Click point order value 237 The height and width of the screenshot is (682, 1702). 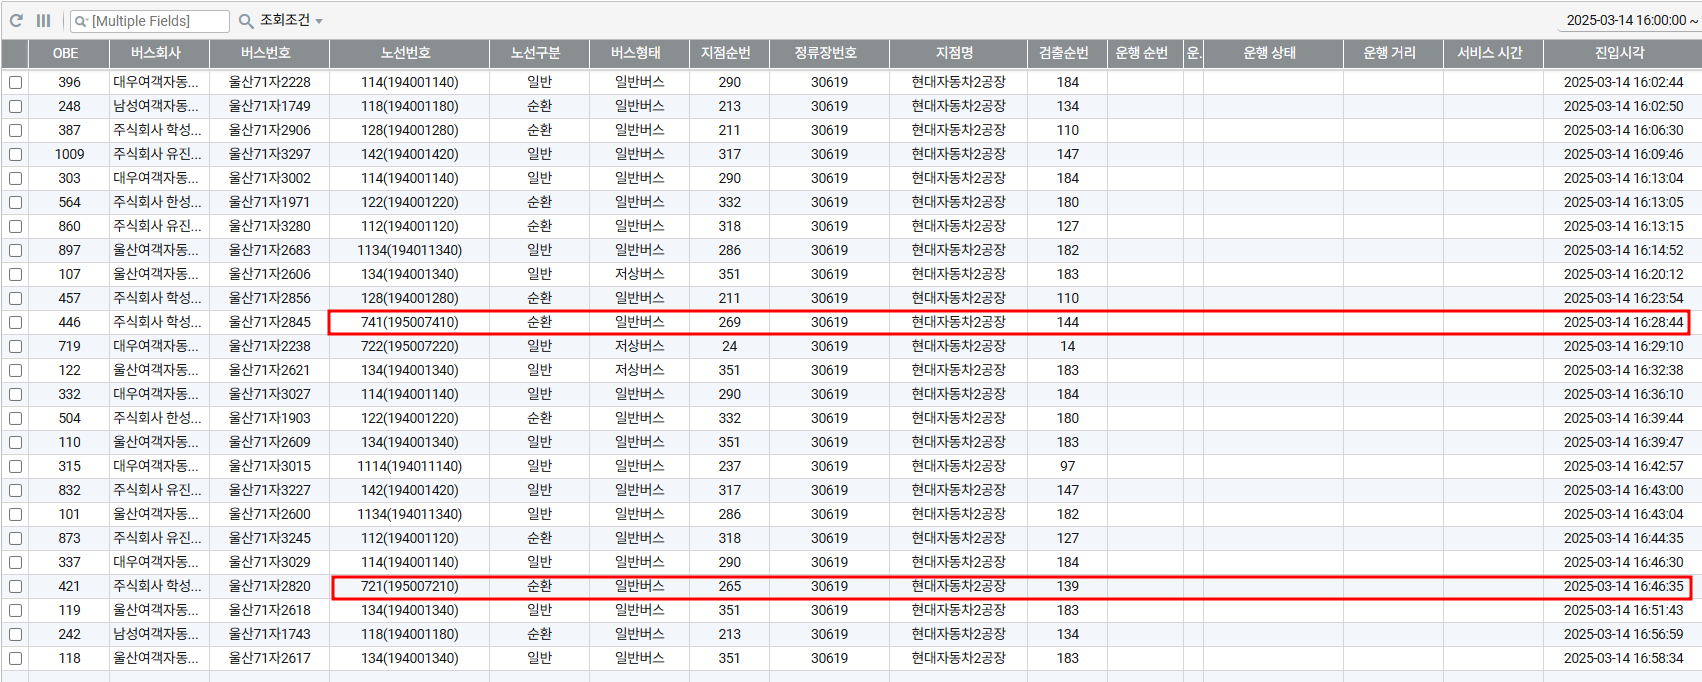click(730, 466)
